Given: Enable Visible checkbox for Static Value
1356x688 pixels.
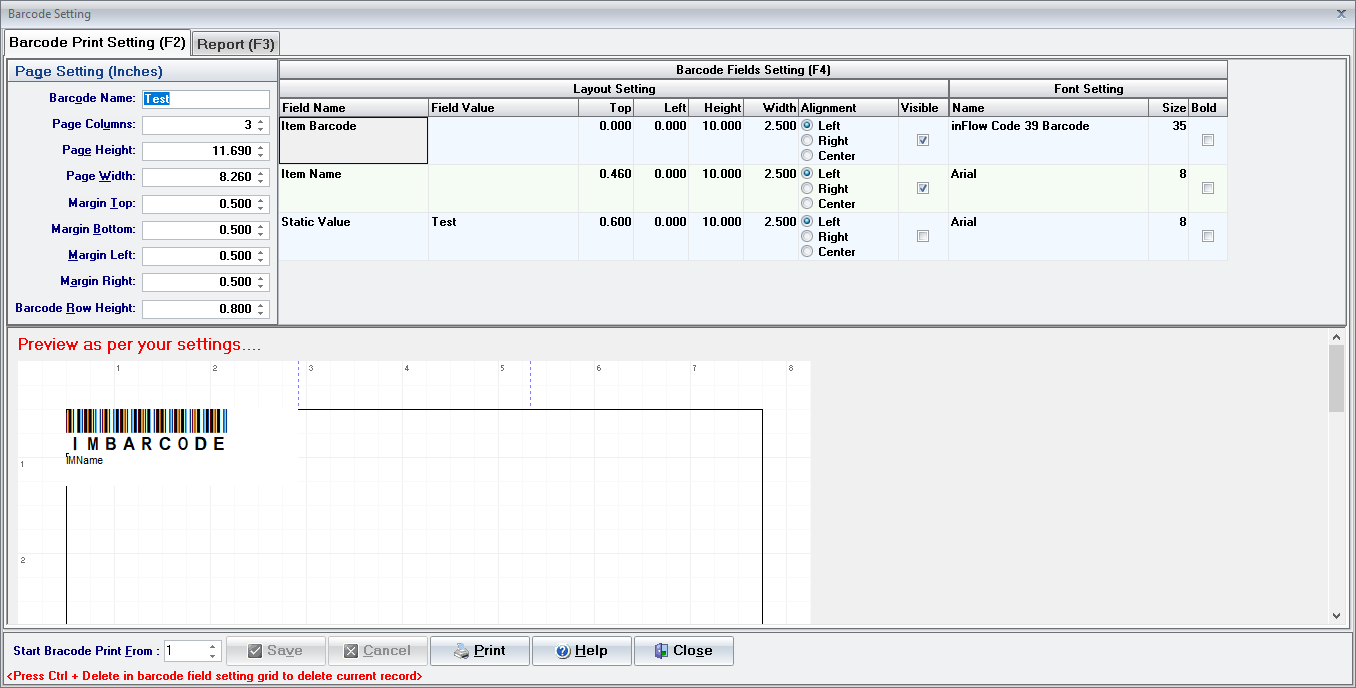Looking at the screenshot, I should [923, 236].
